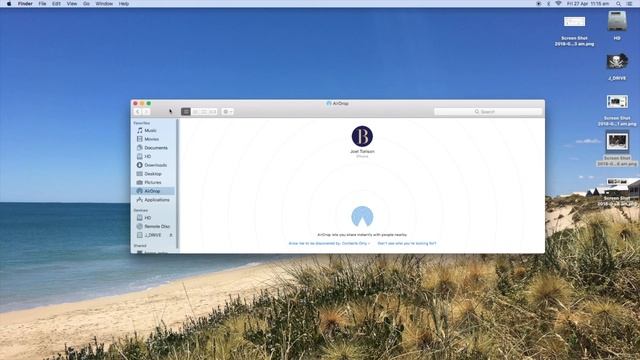The width and height of the screenshot is (640, 360).
Task: Eject J_DRIVE using the sidebar eject icon
Action: point(171,235)
